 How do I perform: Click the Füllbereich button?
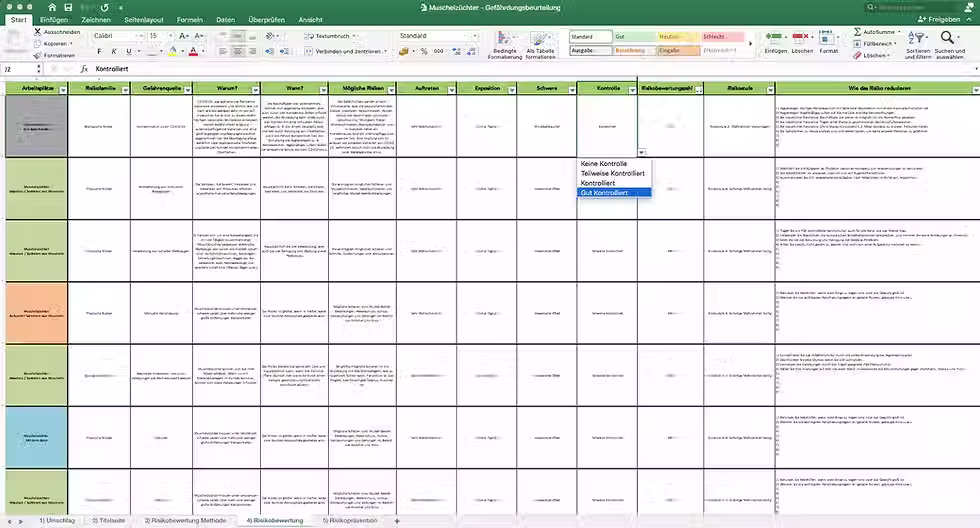[x=874, y=44]
